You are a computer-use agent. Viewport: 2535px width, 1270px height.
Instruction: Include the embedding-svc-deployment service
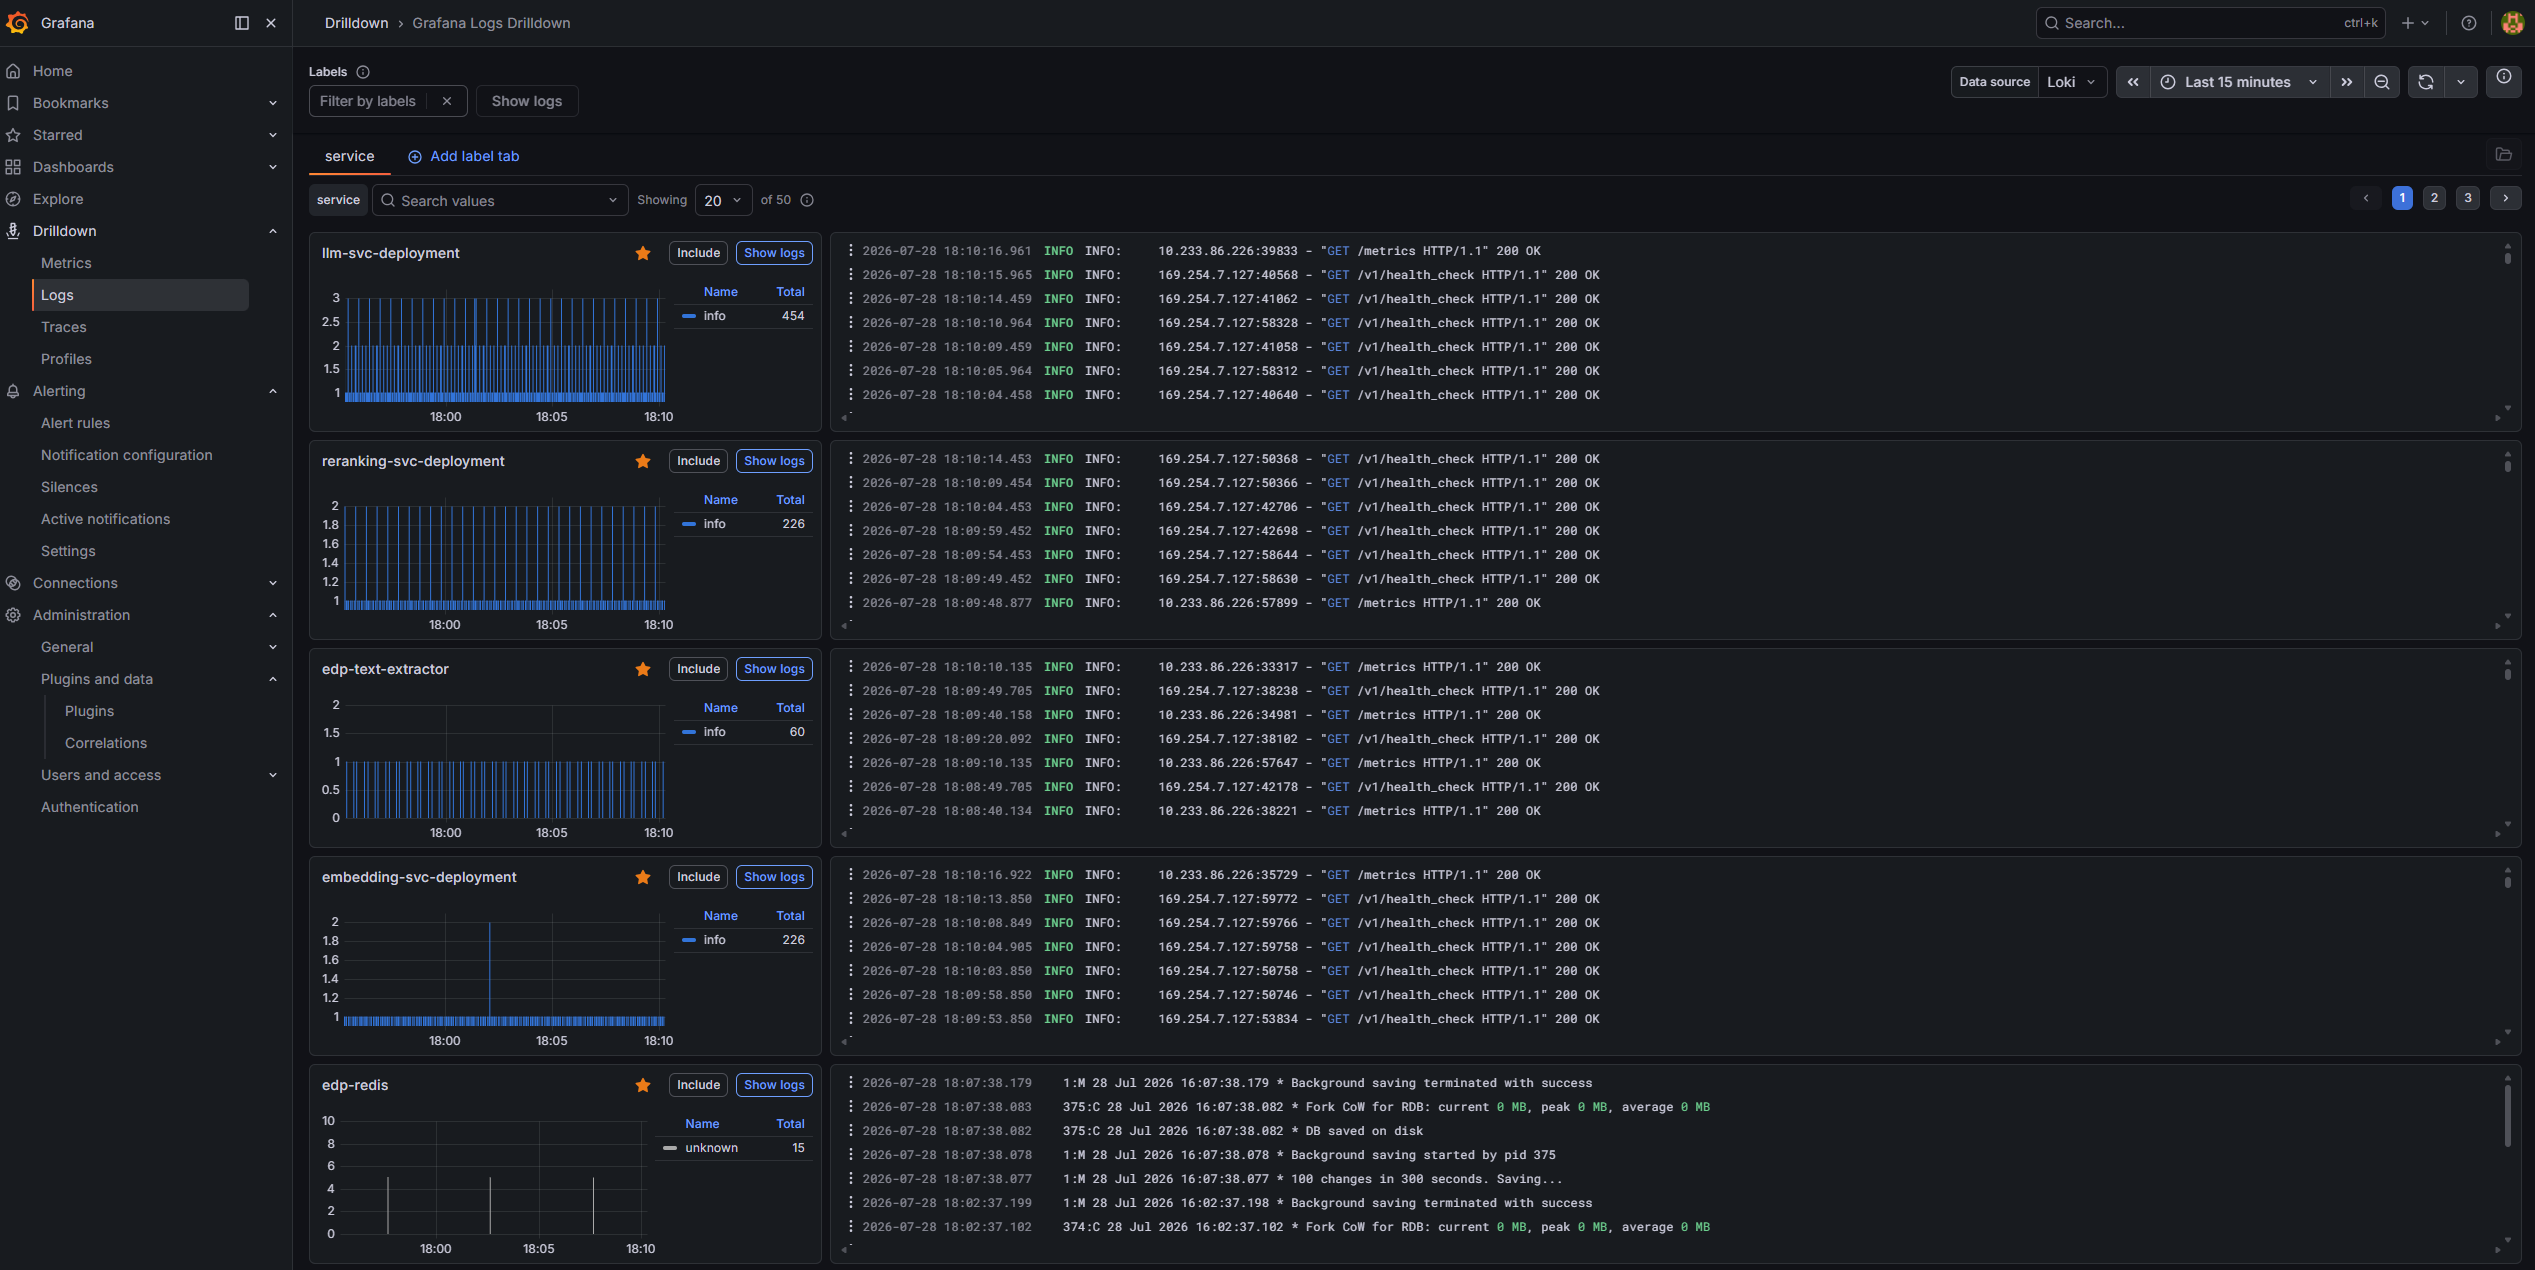698,877
